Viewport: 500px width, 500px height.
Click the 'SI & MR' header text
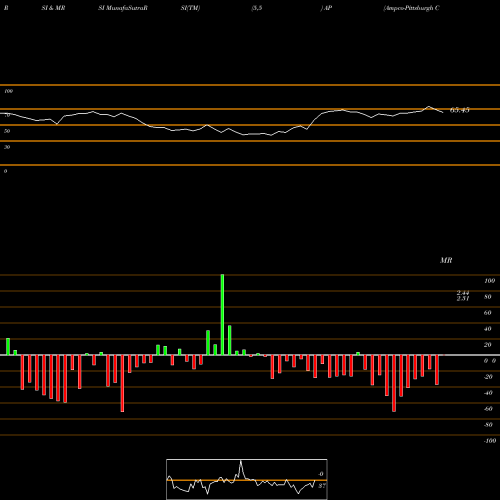(53, 8)
